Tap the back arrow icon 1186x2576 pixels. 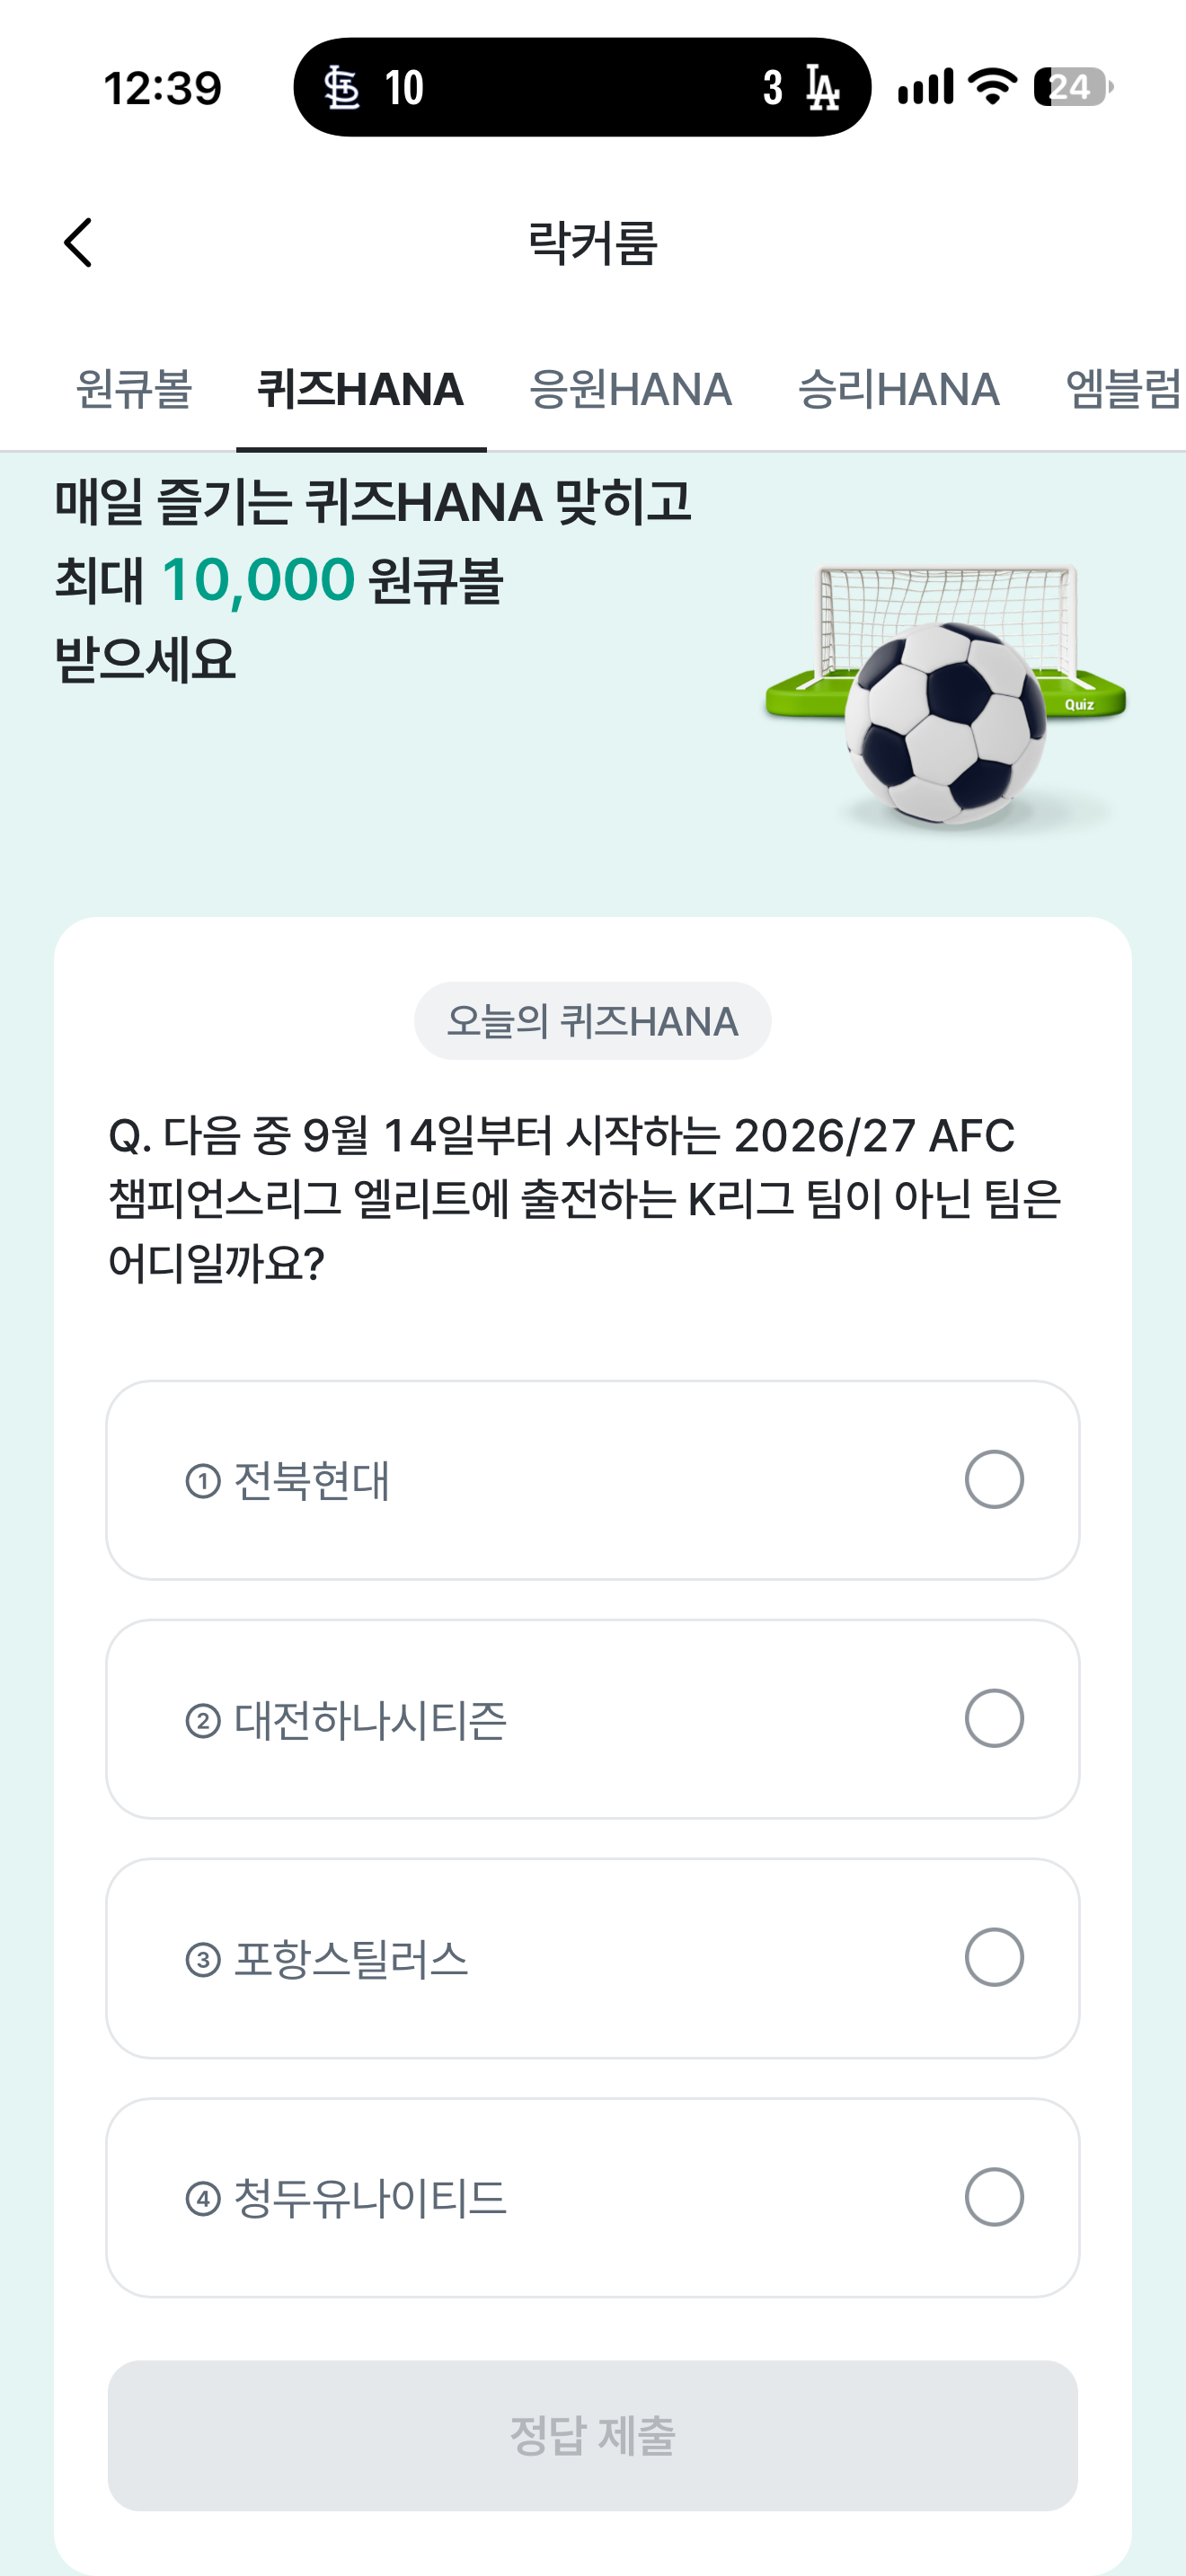click(x=78, y=243)
